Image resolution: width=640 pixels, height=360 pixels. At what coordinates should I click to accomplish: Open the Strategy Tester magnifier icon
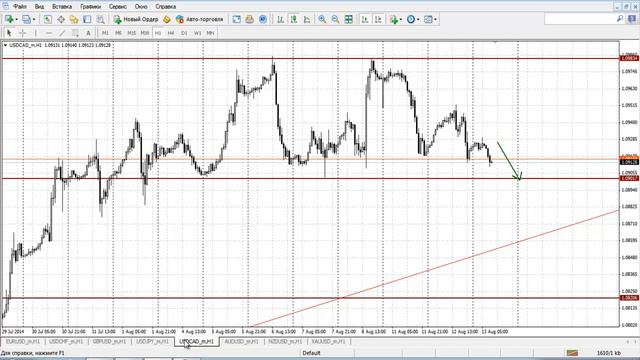[100, 19]
